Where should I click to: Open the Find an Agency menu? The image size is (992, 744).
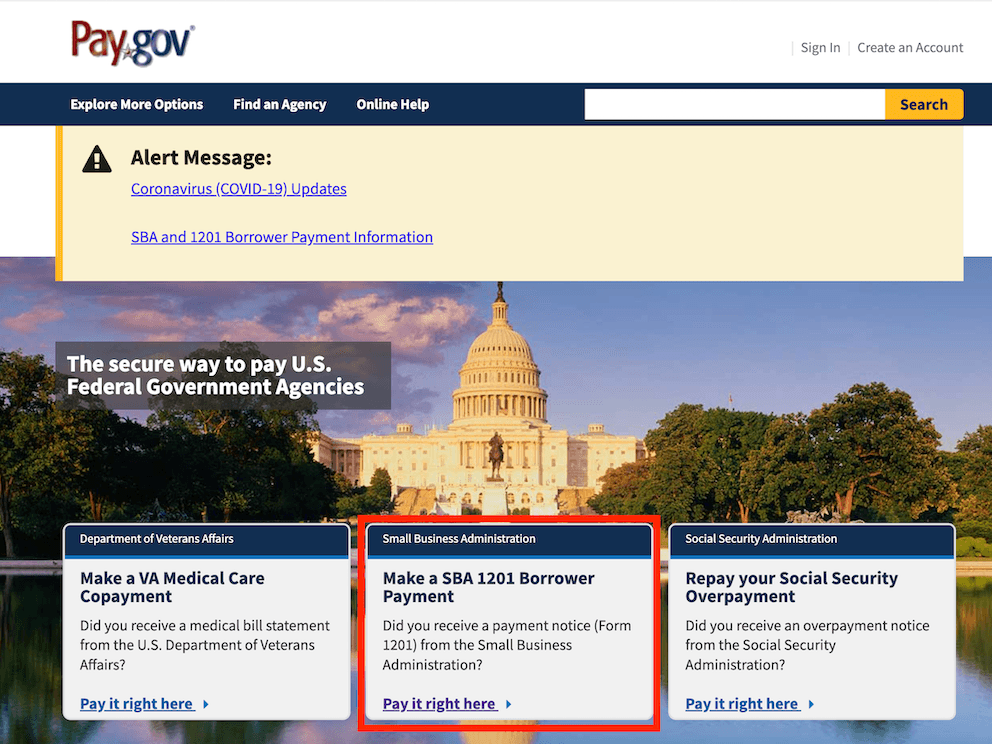280,104
